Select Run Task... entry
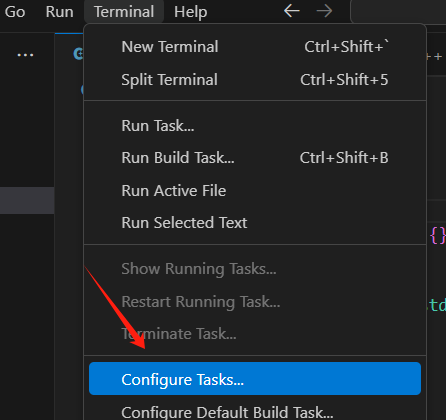 (x=255, y=126)
